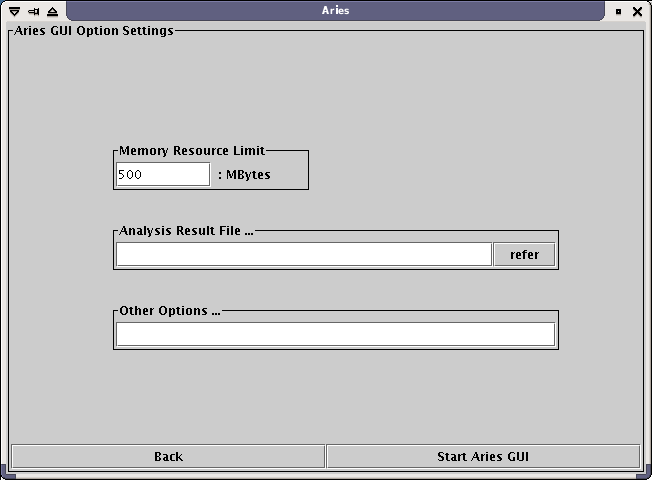The width and height of the screenshot is (652, 480).
Task: Open the window menu triangle icon
Action: (14, 11)
